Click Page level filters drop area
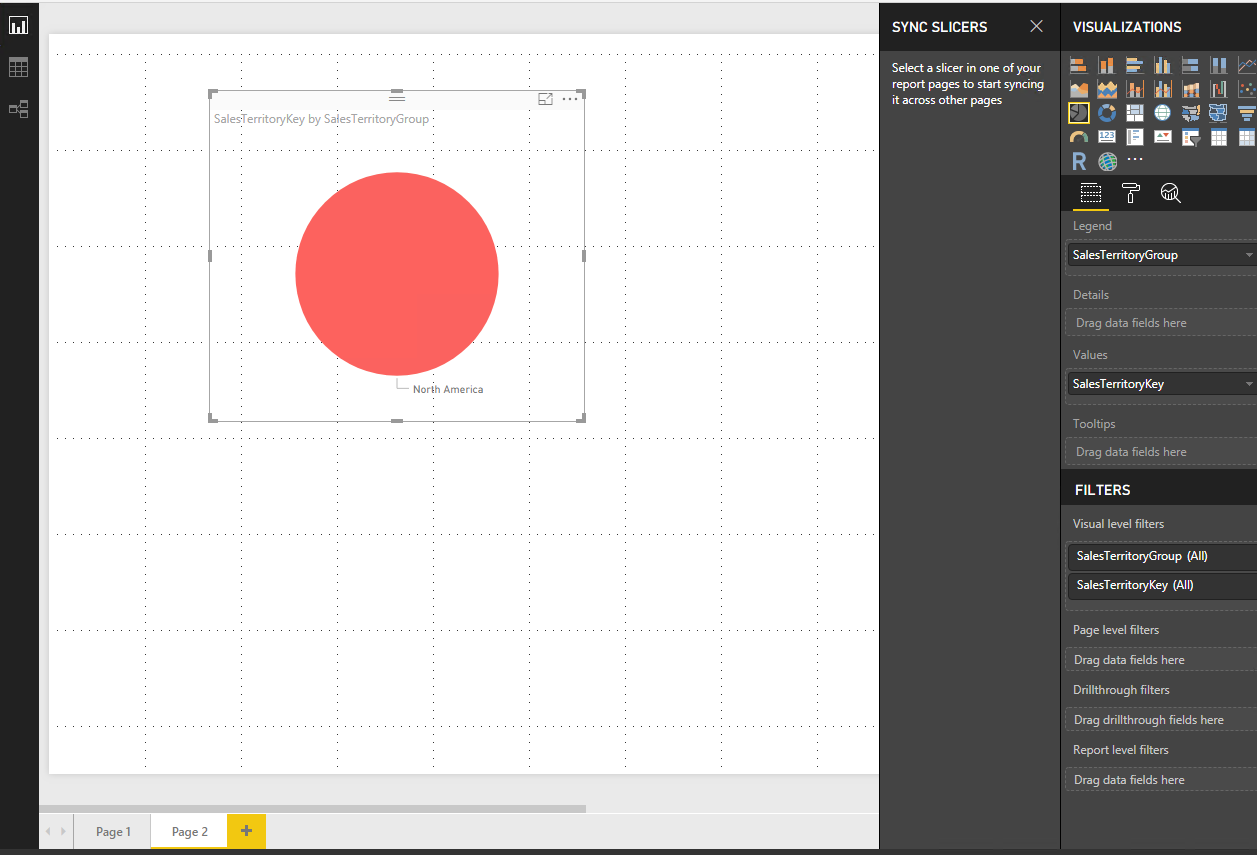Screen dimensions: 1257x855 coord(1162,660)
